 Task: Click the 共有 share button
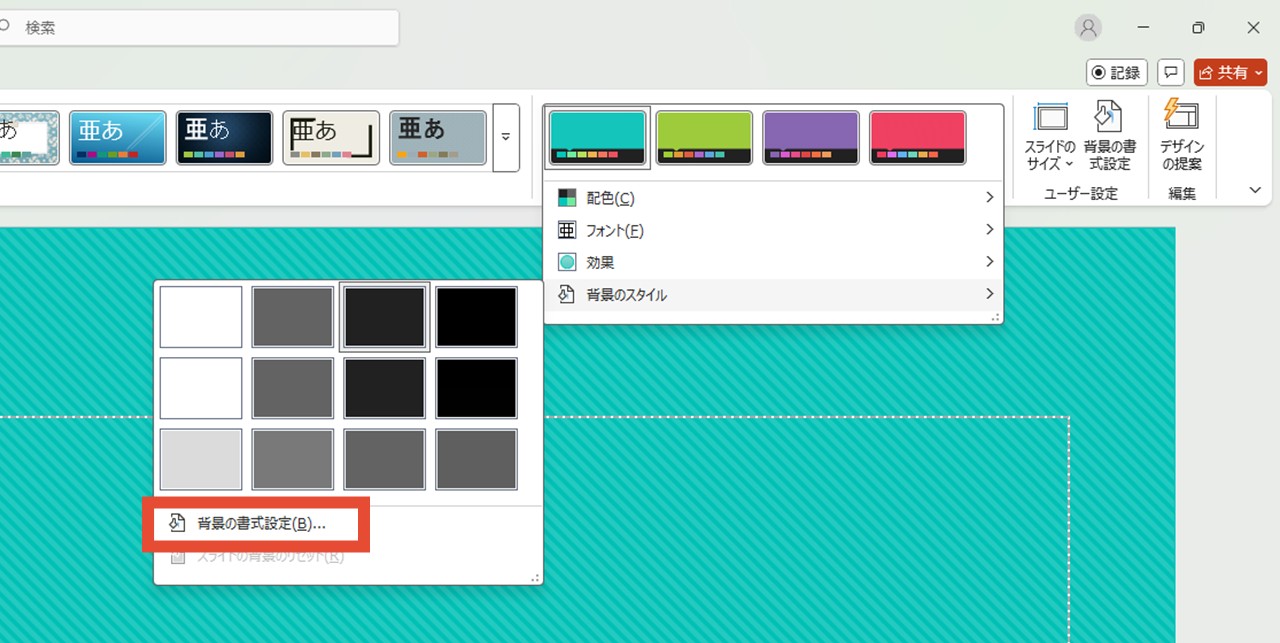[x=1230, y=73]
